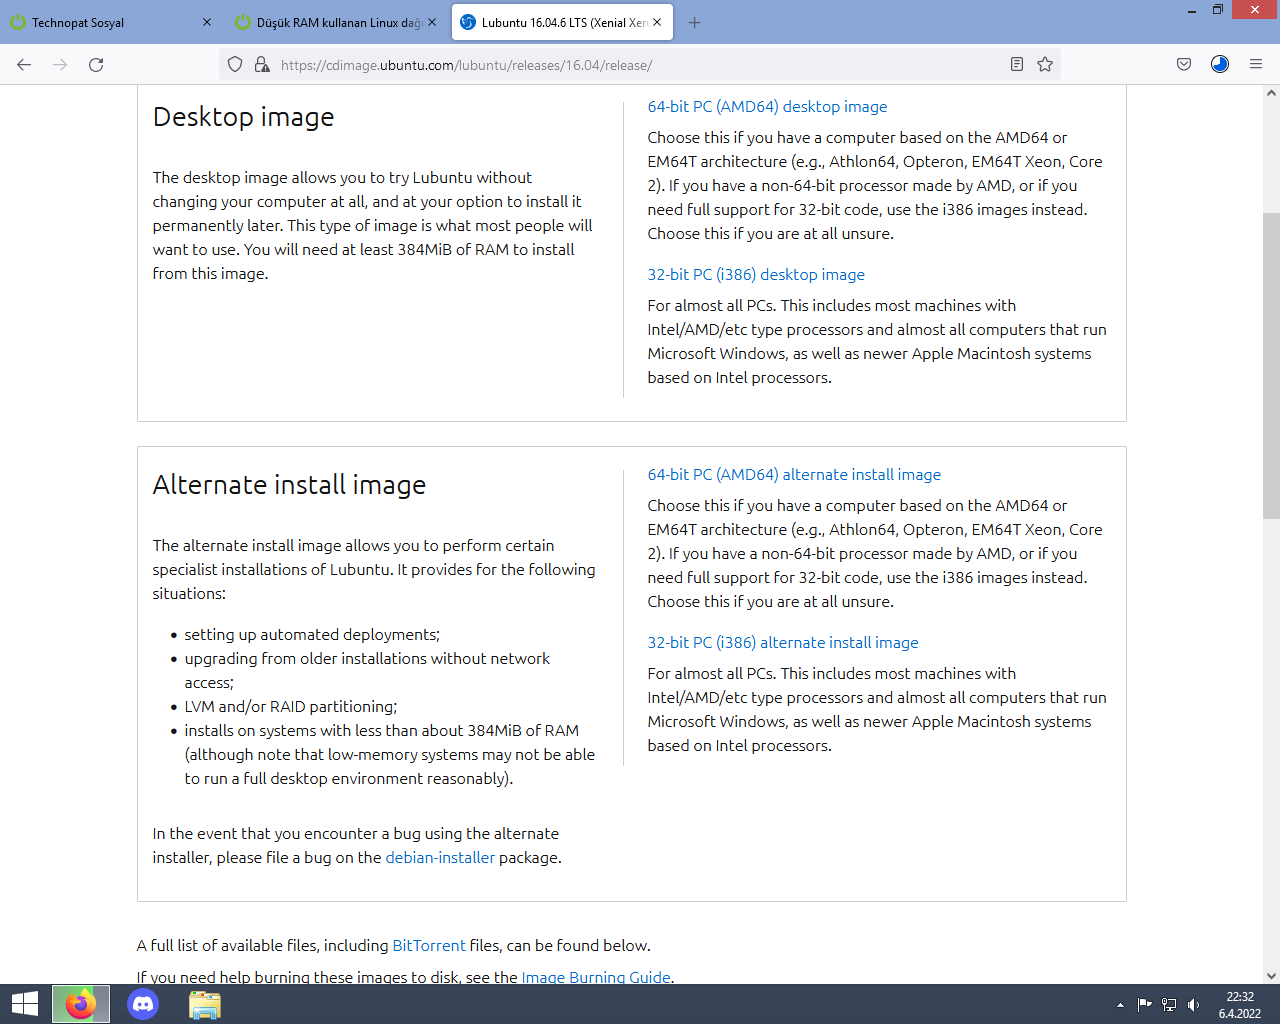The width and height of the screenshot is (1280, 1024).
Task: Open network status tray icon
Action: click(x=1169, y=1005)
